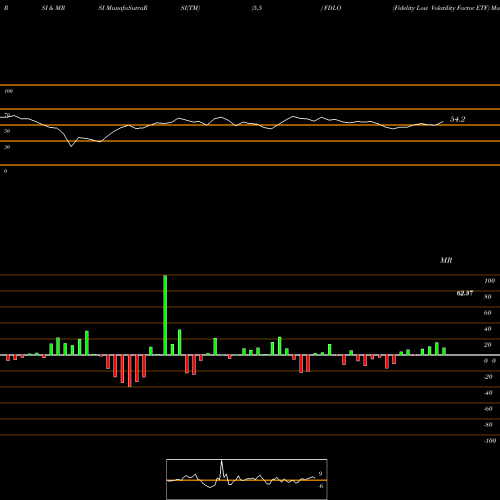This screenshot has width=500, height=500.
Task: Click the 30 label on RSI axis
Action: (7, 147)
